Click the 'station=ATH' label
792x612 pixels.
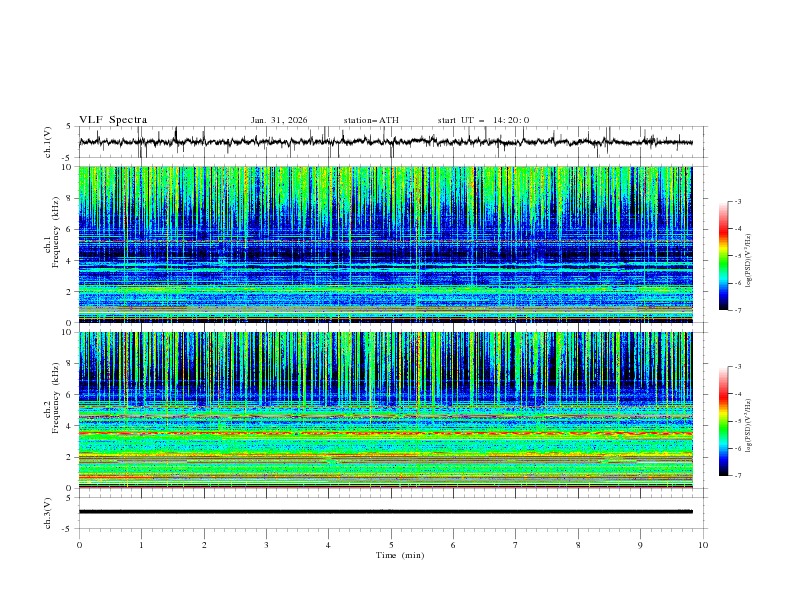pyautogui.click(x=371, y=120)
